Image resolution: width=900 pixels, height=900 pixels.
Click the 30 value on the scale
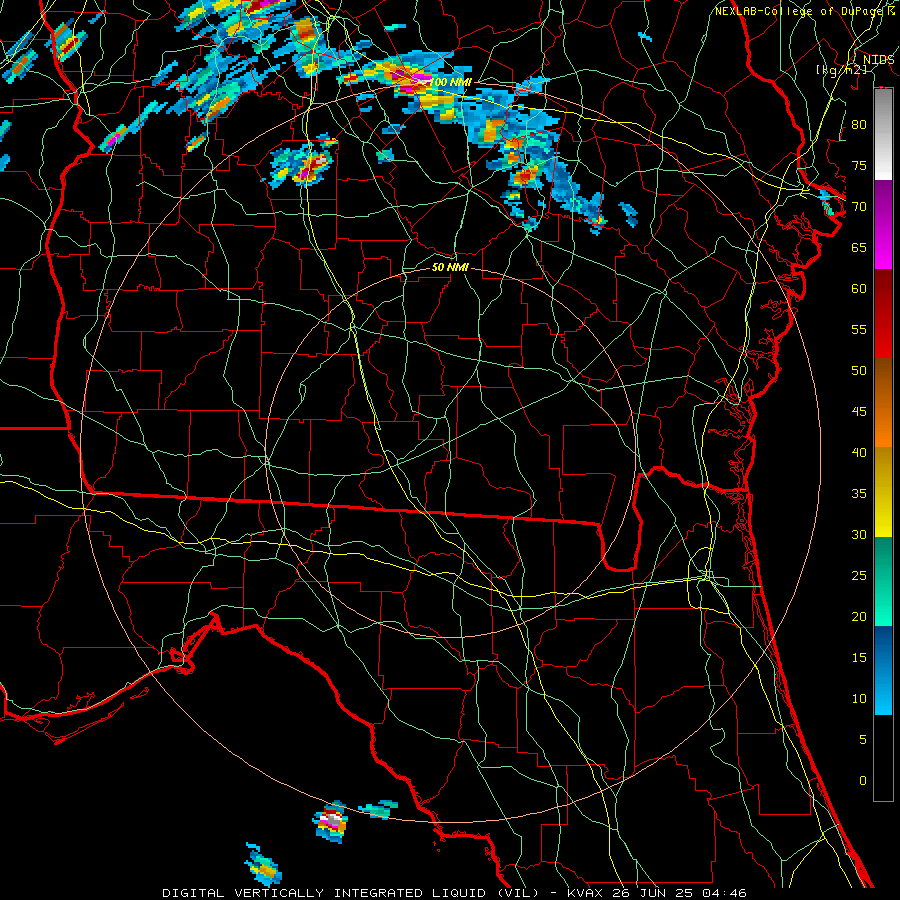[x=859, y=534]
